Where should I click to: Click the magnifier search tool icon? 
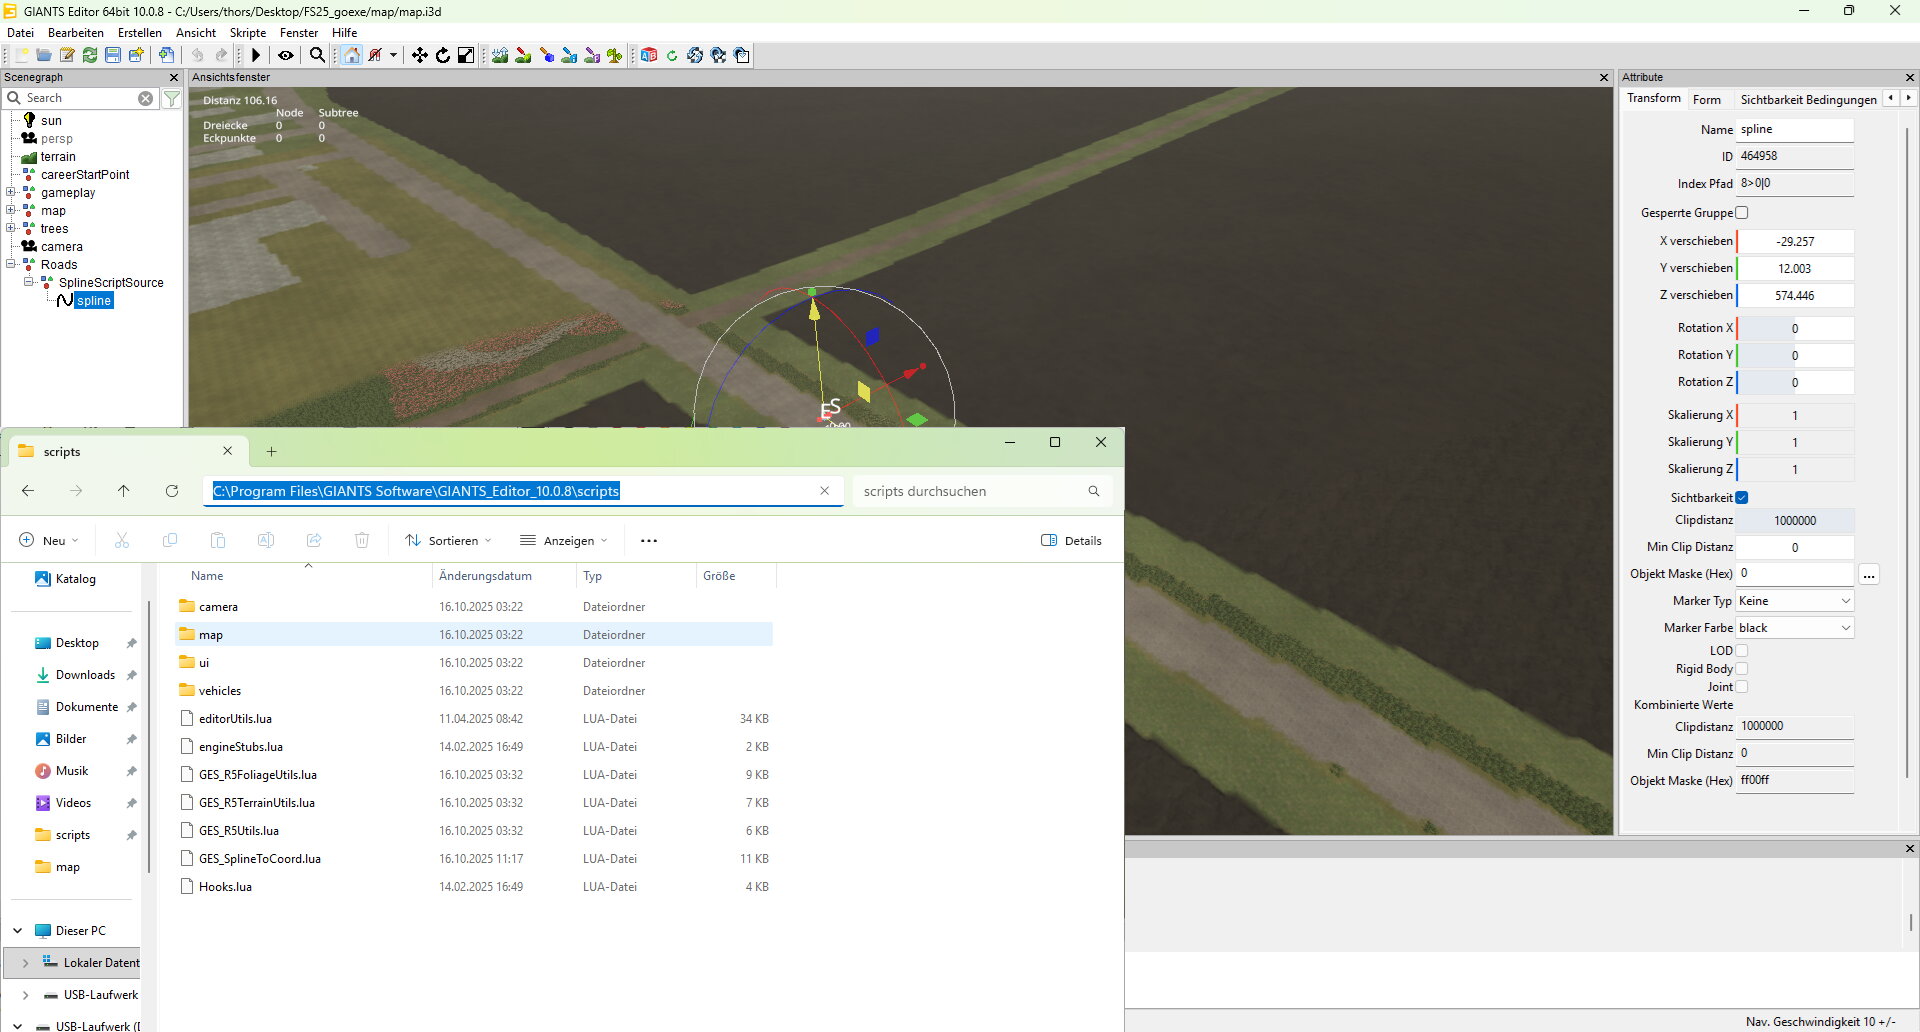(317, 56)
